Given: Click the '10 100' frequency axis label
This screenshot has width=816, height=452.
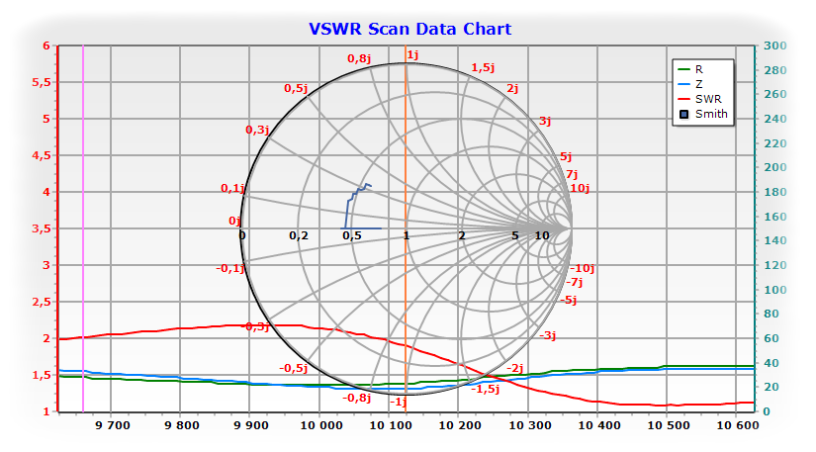Looking at the screenshot, I should tap(391, 425).
